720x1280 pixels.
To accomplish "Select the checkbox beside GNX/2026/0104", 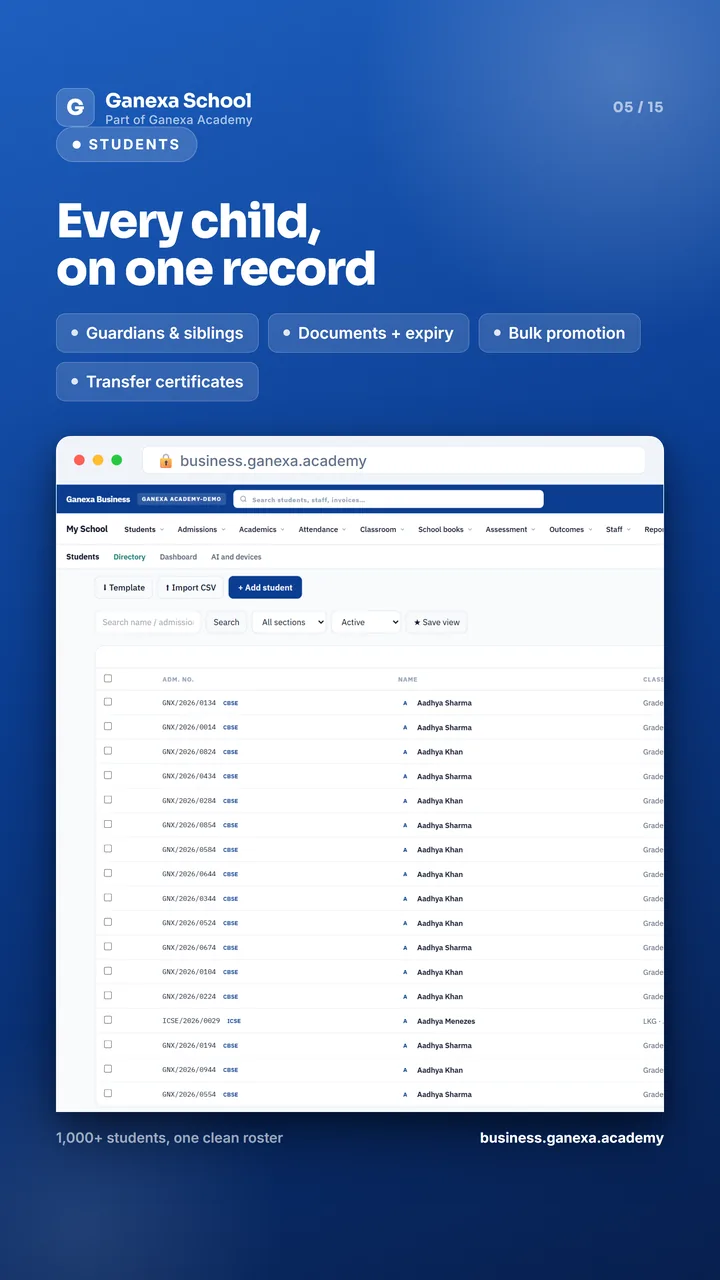I will point(108,971).
